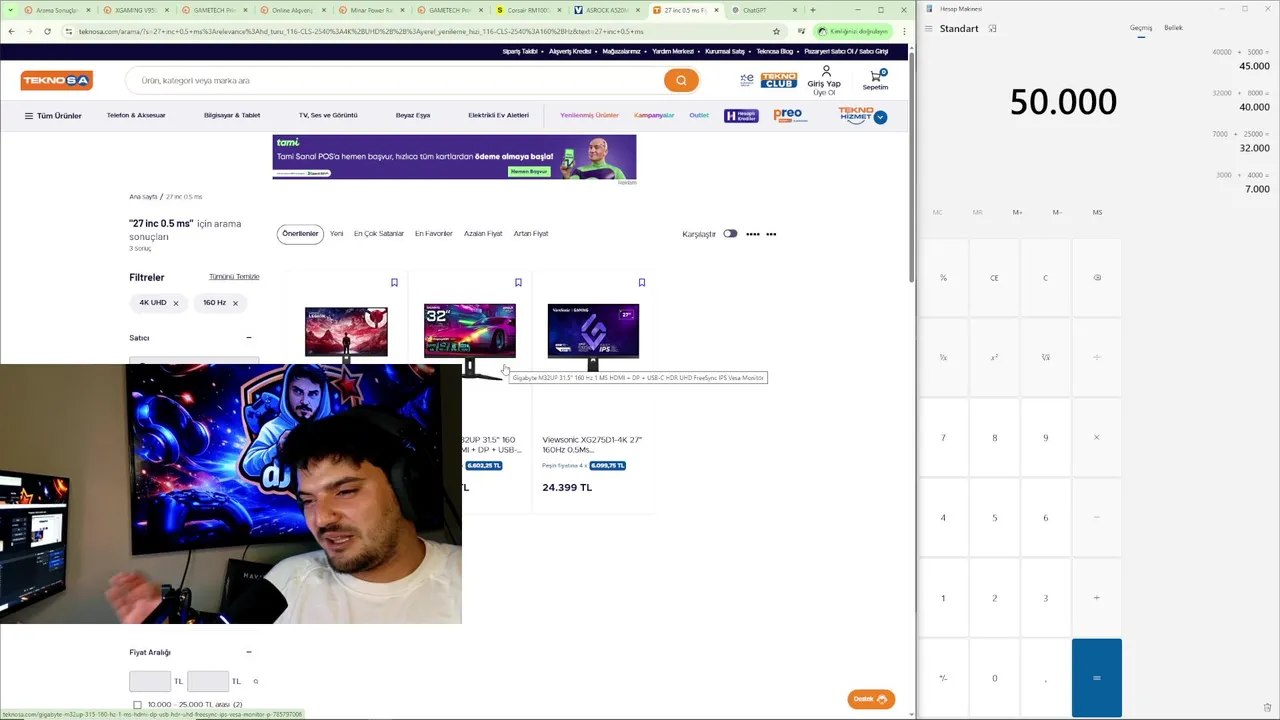Open Chrome's three-dot menu

pyautogui.click(x=904, y=31)
